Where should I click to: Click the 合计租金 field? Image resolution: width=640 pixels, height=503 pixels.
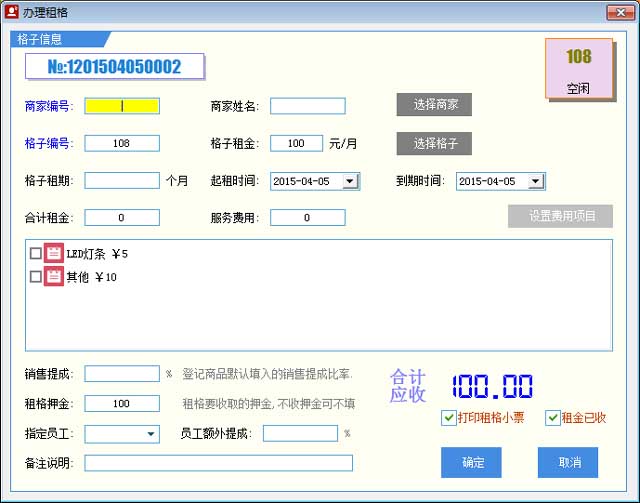coord(122,218)
